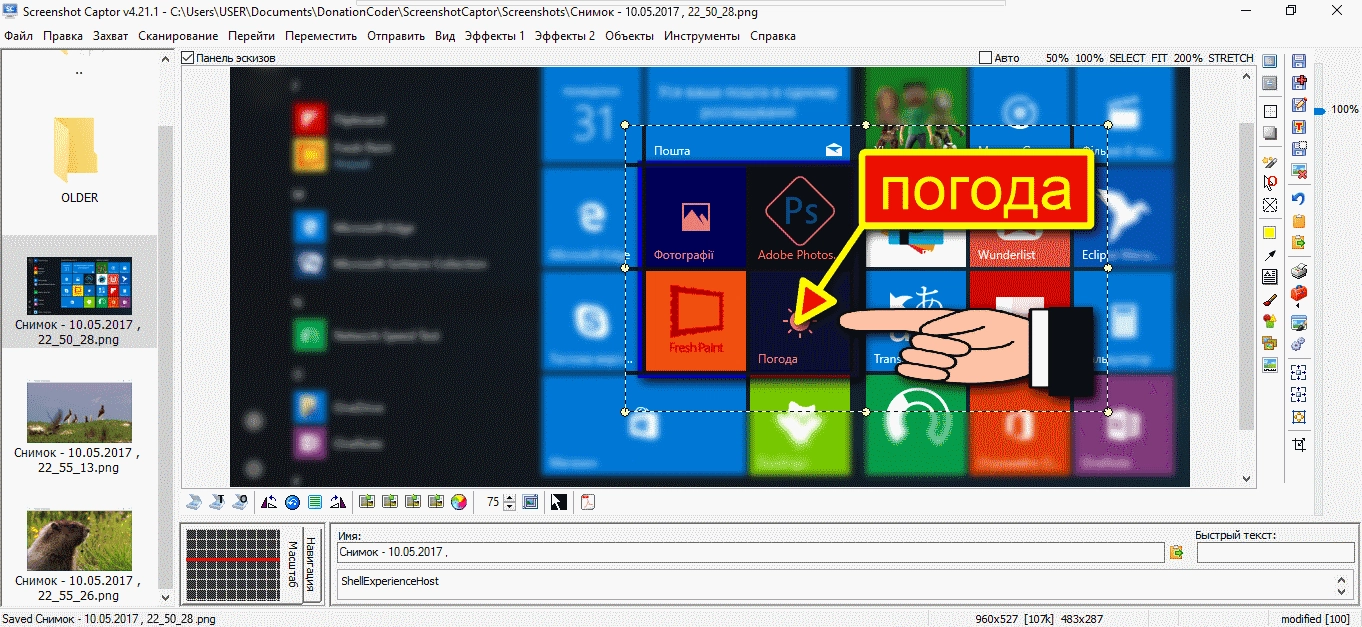Select the text box object icon
This screenshot has width=1362, height=627.
click(1270, 277)
